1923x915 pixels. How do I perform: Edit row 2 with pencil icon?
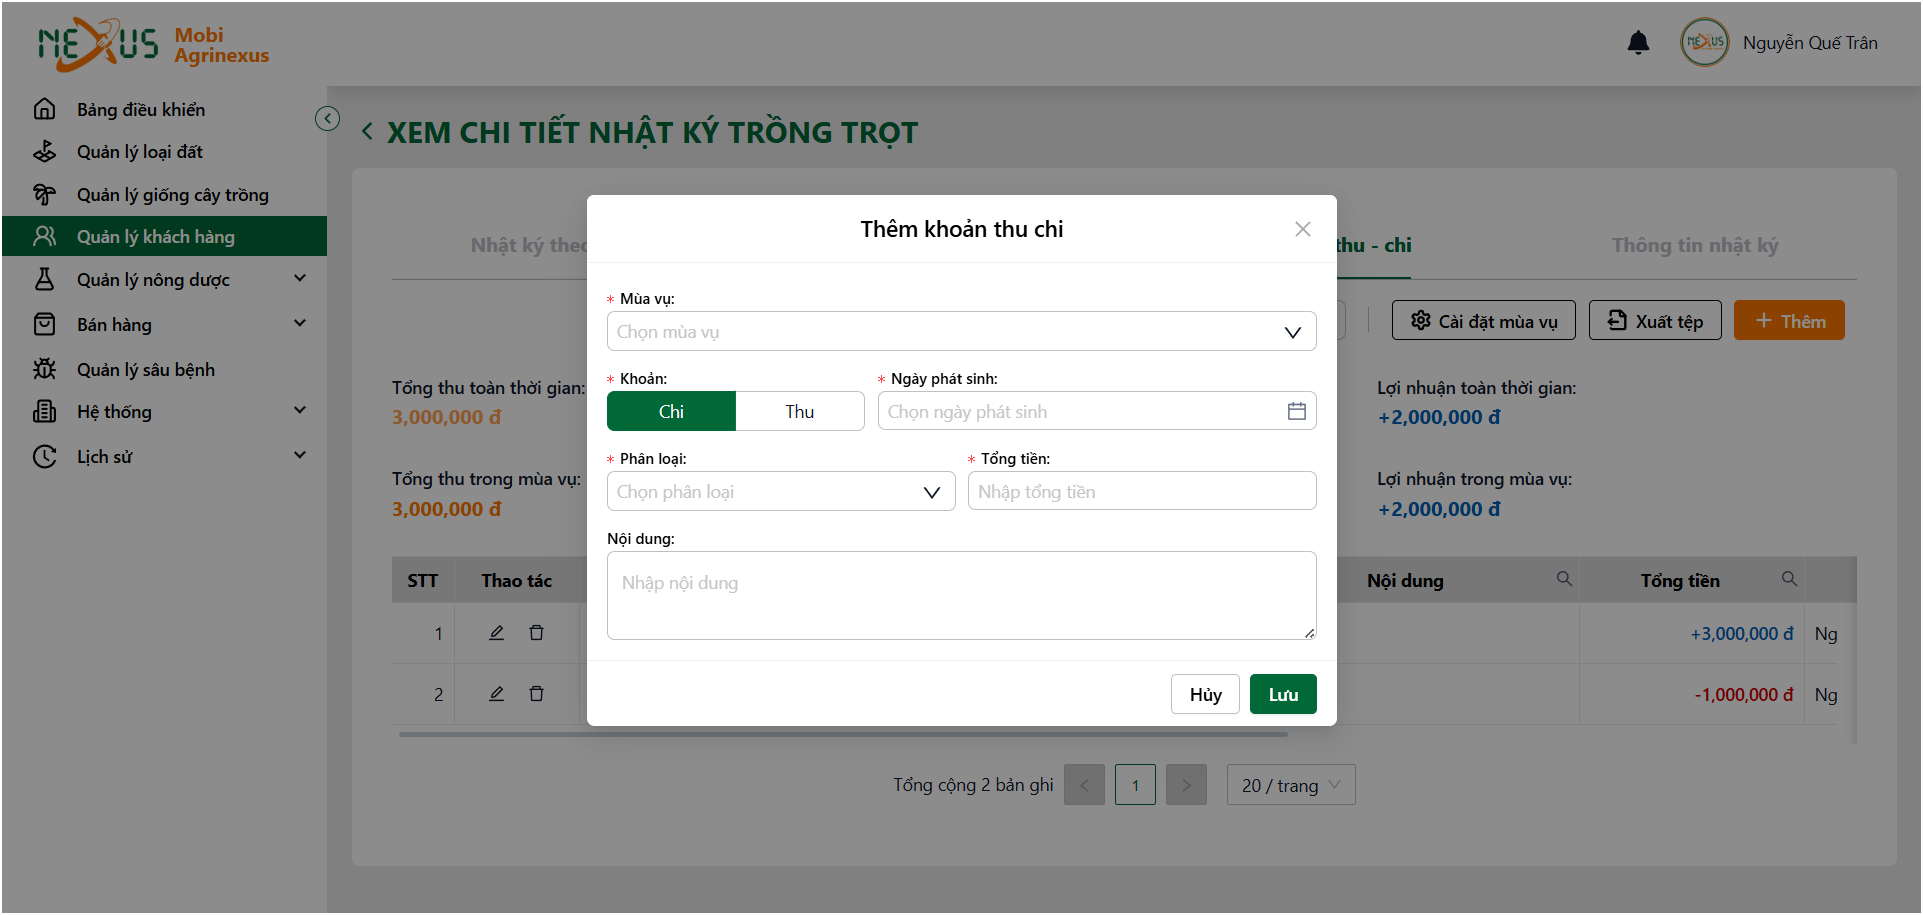[x=496, y=694]
